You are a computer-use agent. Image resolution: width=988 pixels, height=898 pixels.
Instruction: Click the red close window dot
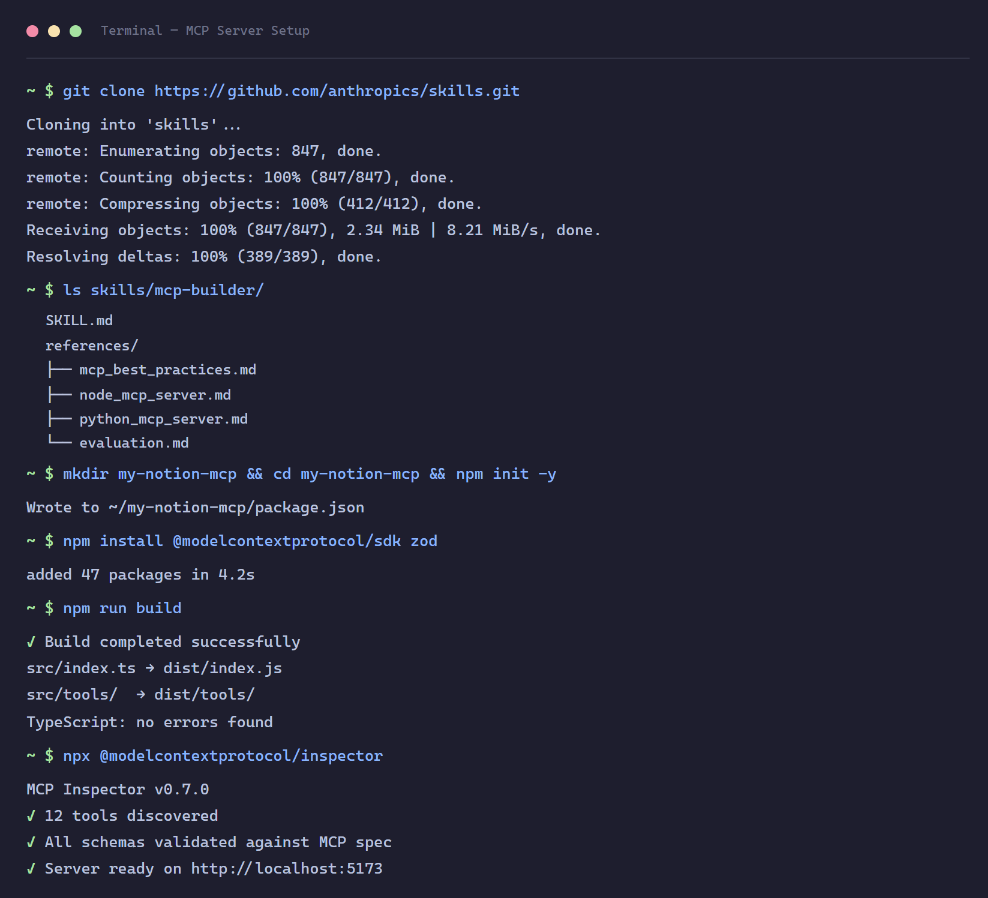(33, 31)
